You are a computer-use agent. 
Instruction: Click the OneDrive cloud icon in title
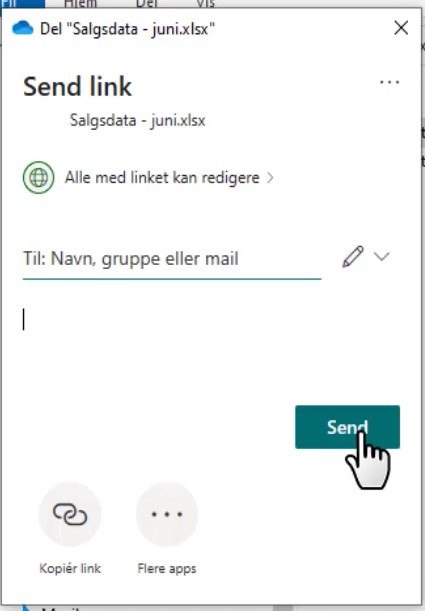pos(23,28)
